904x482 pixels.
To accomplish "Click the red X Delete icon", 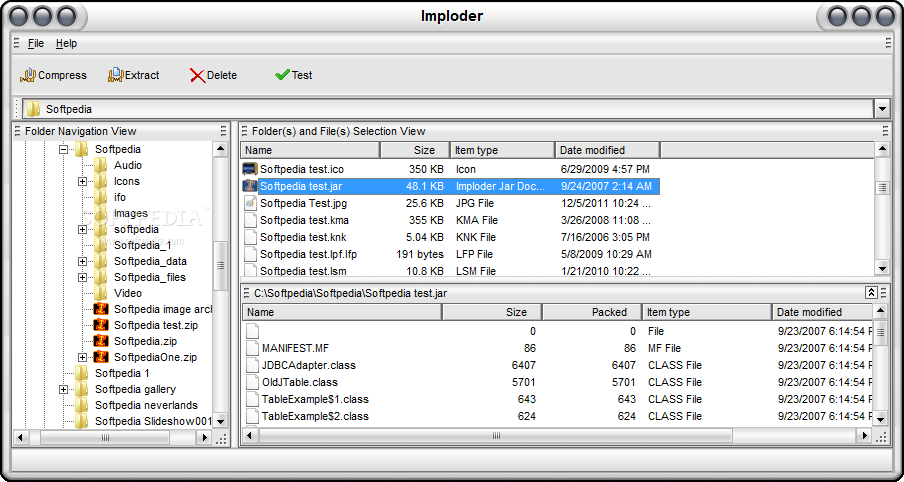I will (x=198, y=76).
